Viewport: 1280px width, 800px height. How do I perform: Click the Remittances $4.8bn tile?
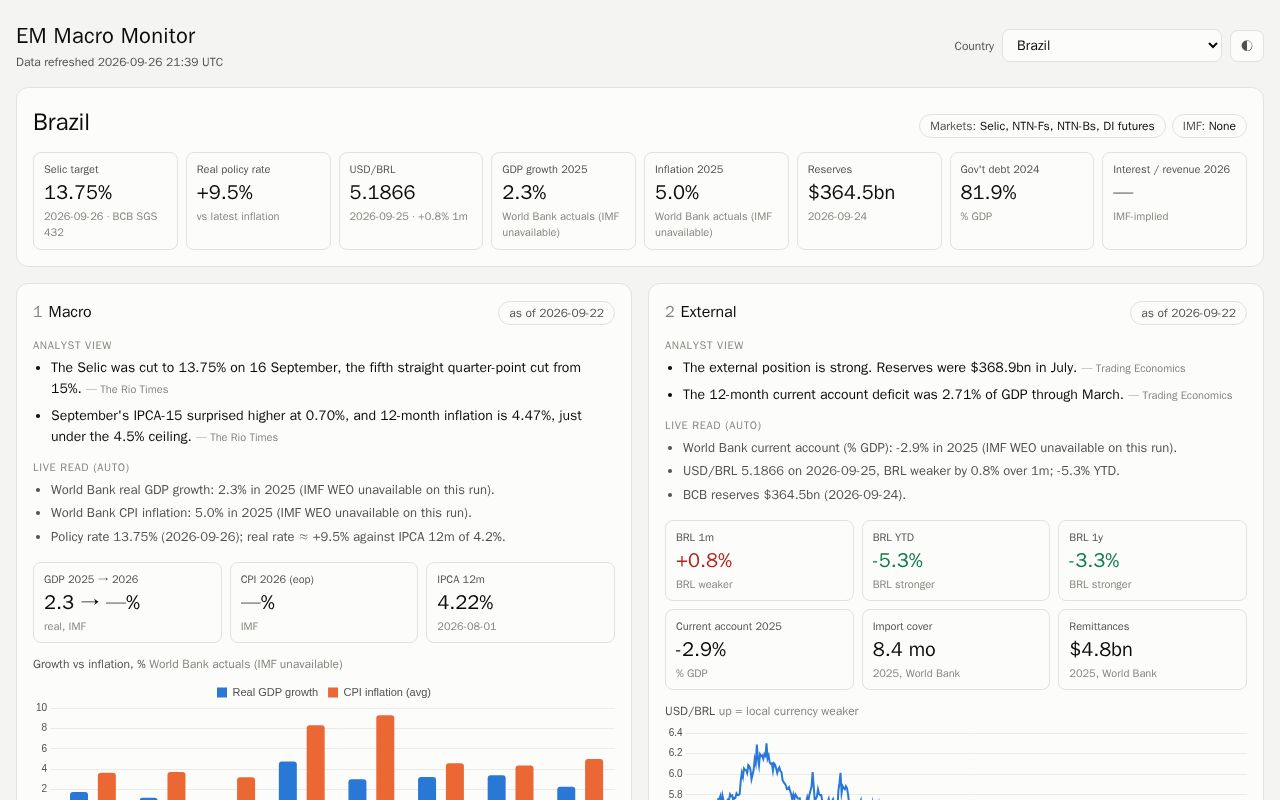point(1152,649)
